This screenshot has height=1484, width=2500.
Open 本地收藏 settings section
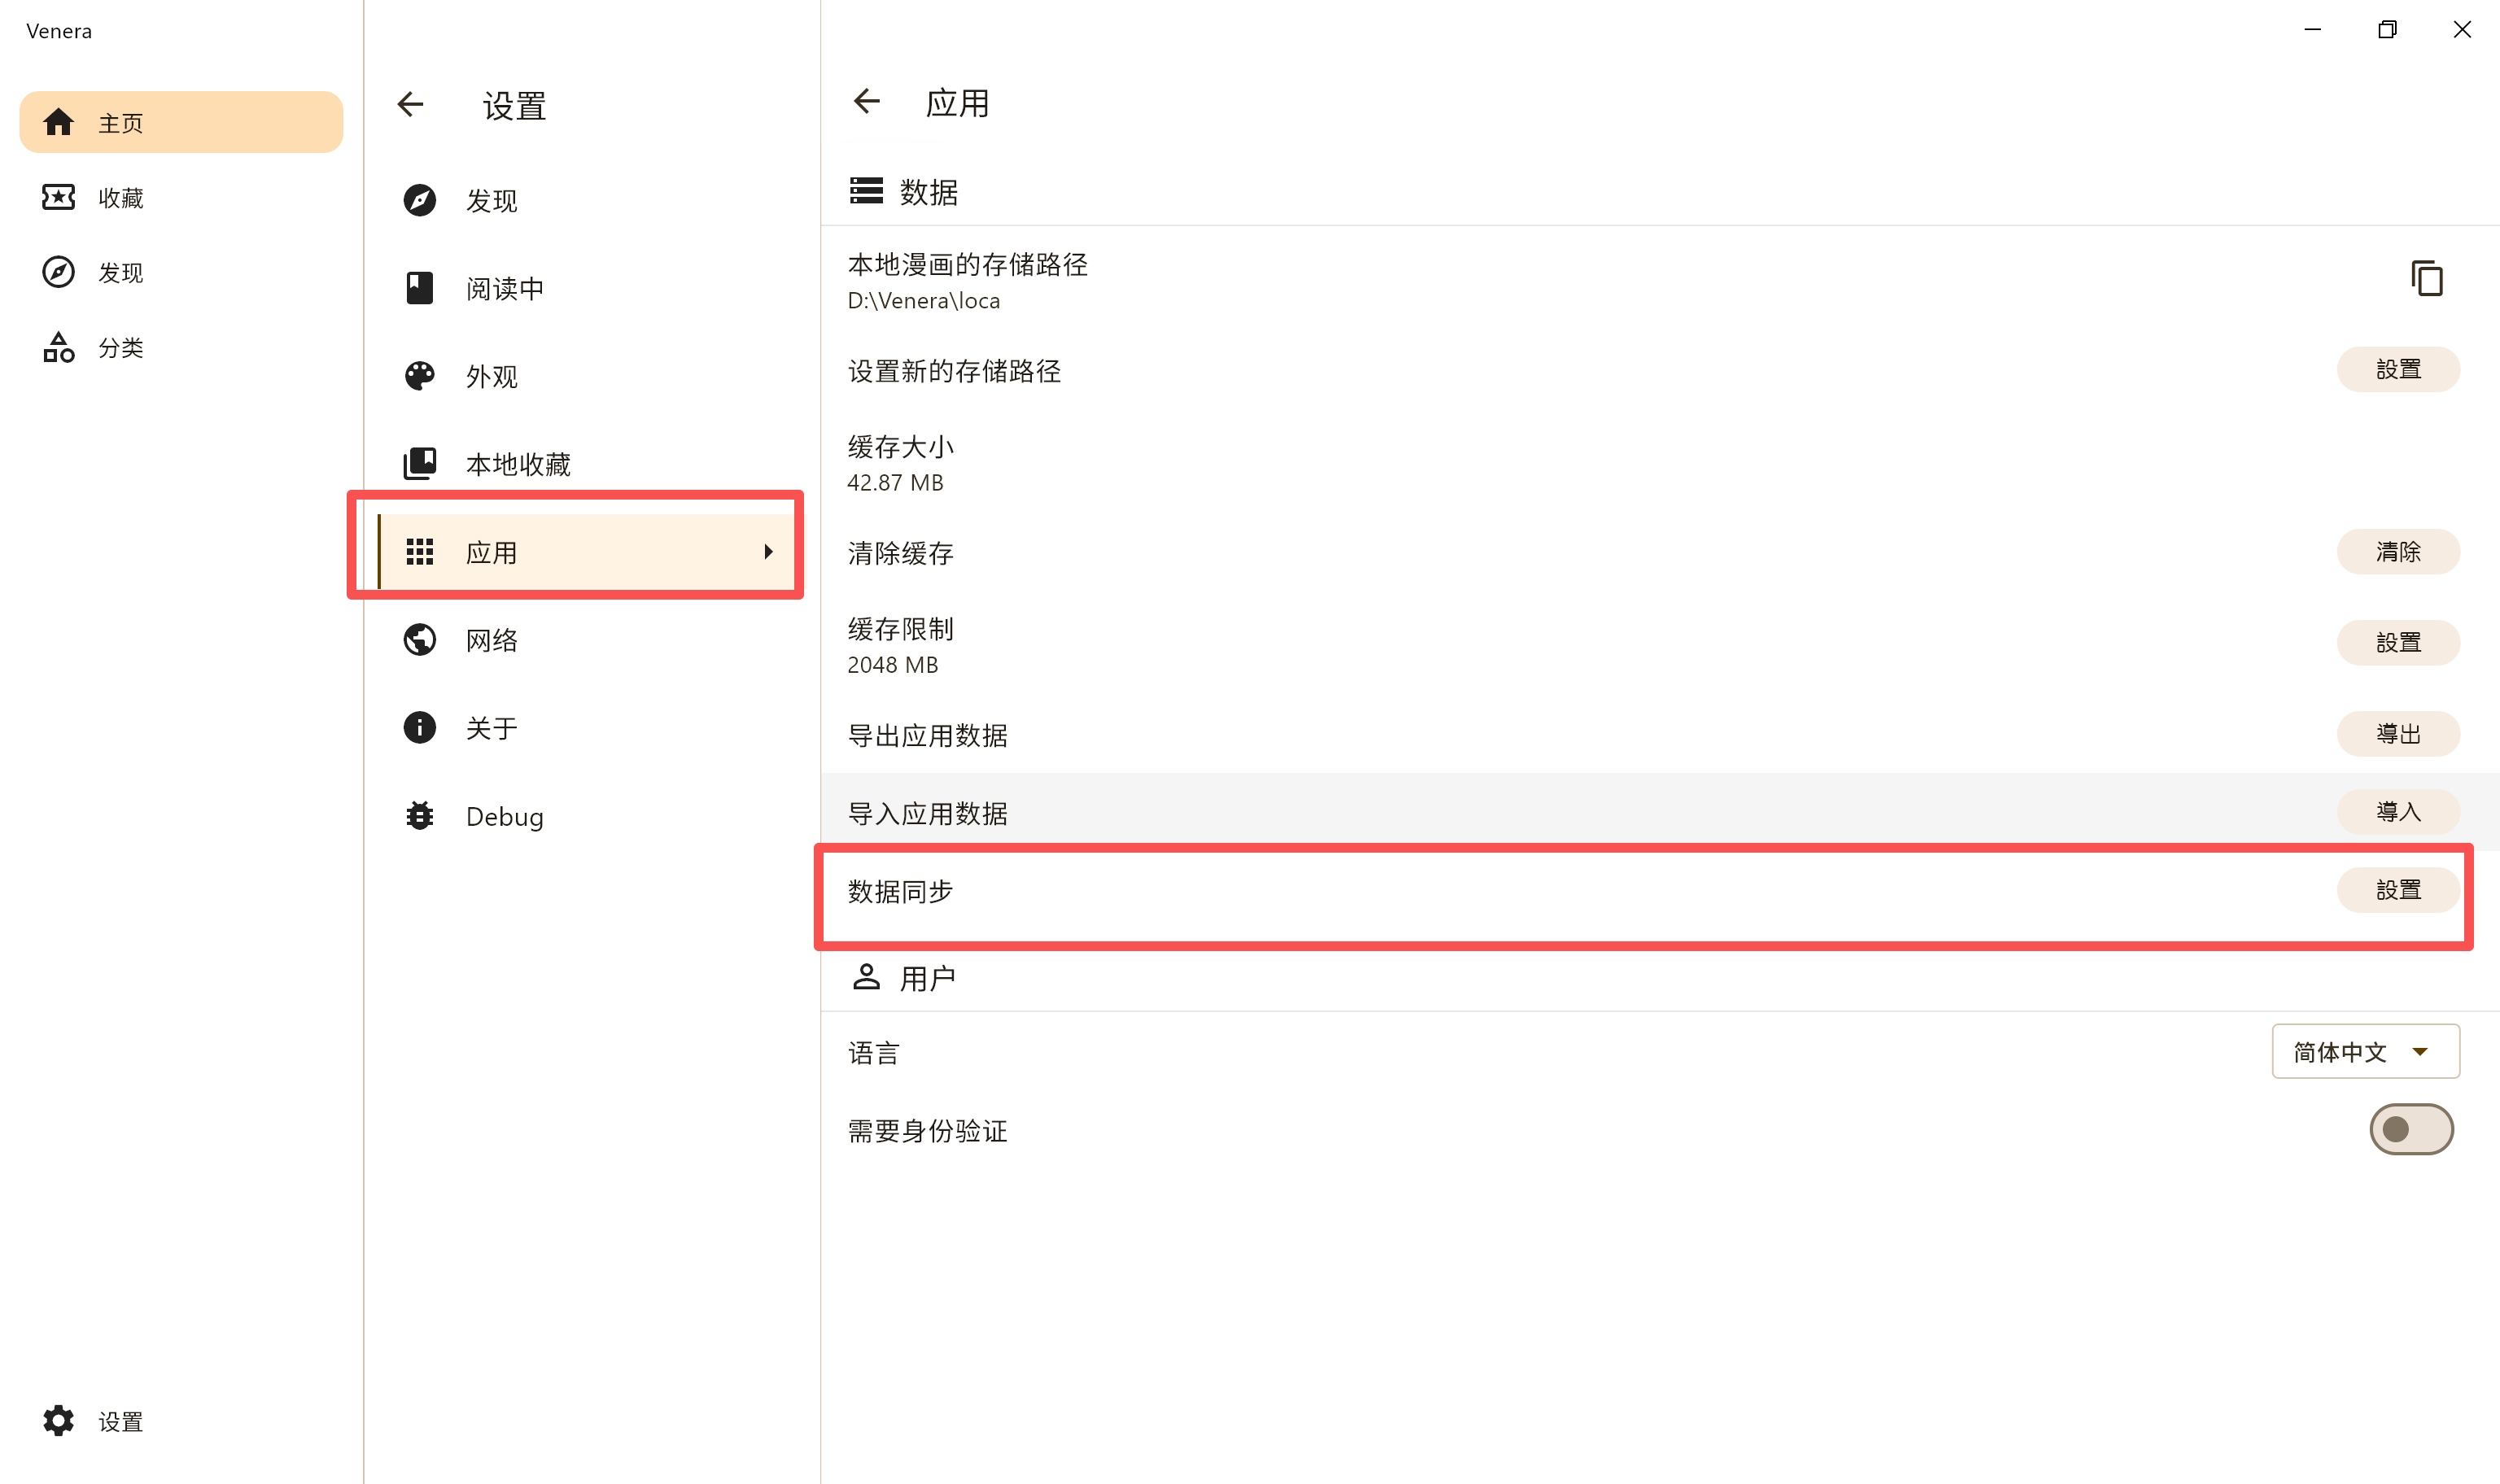click(x=517, y=464)
